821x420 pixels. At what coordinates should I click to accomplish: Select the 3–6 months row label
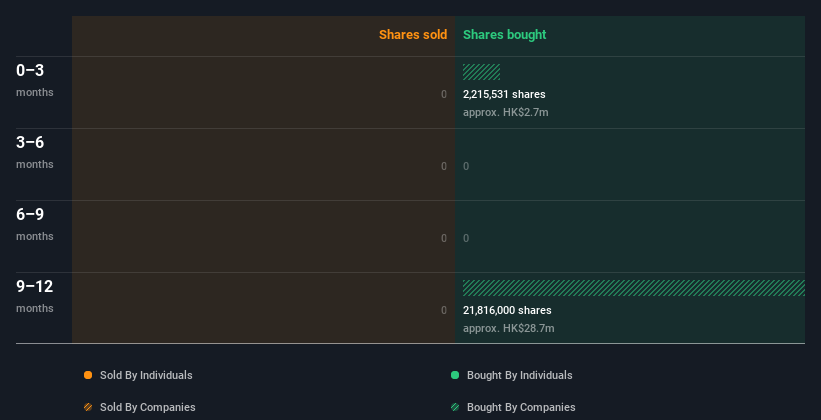pyautogui.click(x=35, y=152)
